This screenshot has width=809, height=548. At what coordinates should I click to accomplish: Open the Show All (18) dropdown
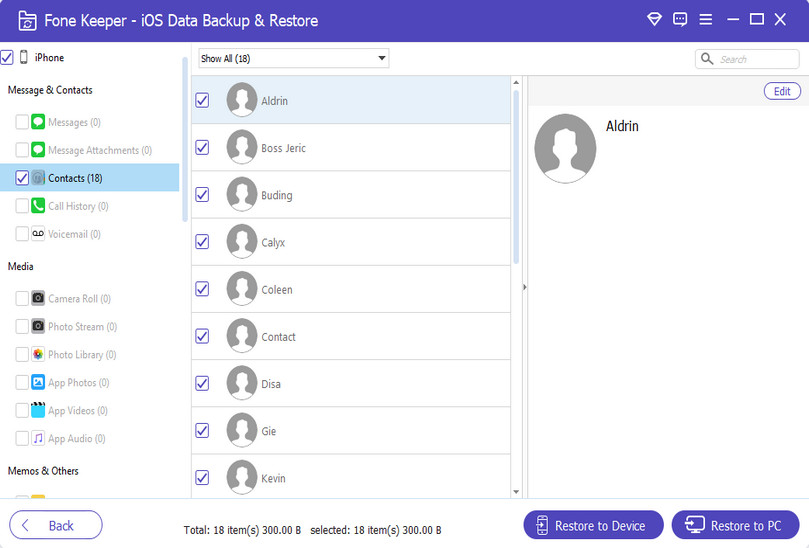(x=293, y=59)
